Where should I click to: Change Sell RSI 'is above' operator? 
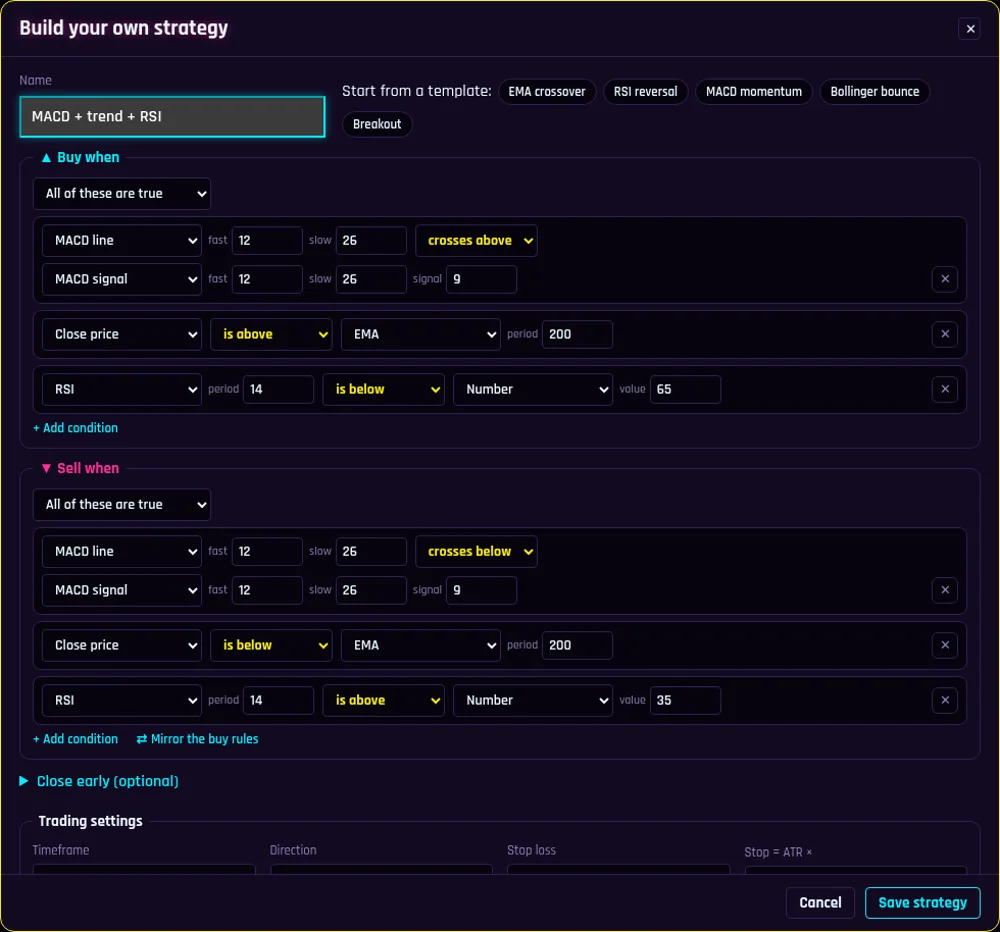(383, 700)
